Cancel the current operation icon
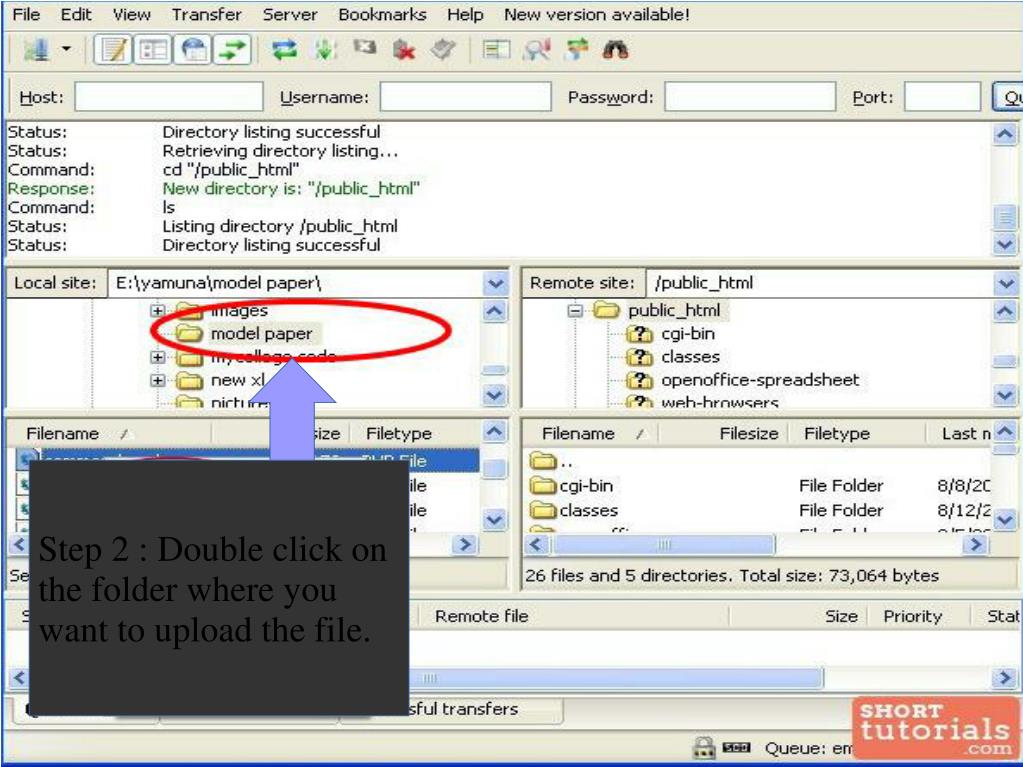The height and width of the screenshot is (767, 1023). point(364,48)
